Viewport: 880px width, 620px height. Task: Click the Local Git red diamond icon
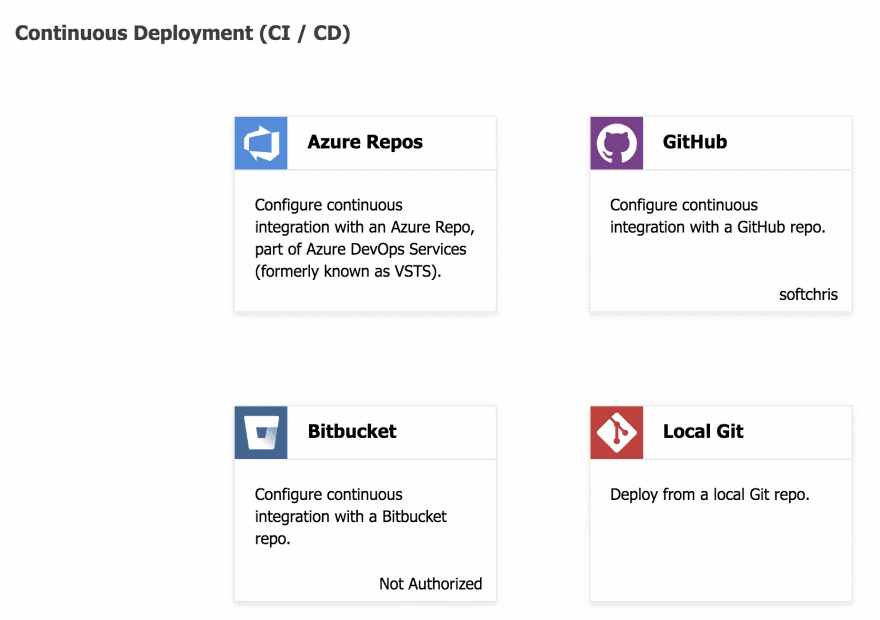point(616,432)
